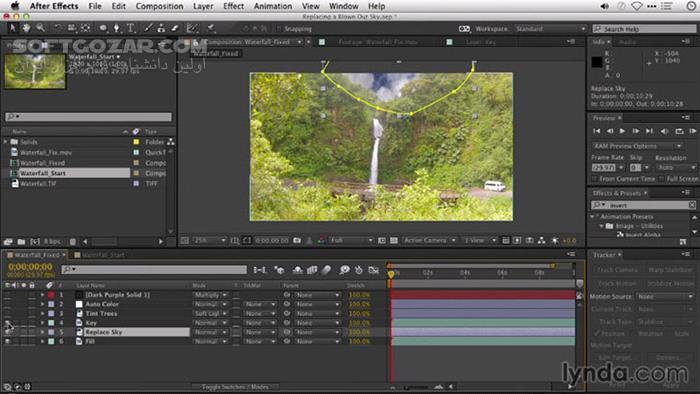The width and height of the screenshot is (700, 394).
Task: Enable motion blur for the composition
Action: (326, 270)
